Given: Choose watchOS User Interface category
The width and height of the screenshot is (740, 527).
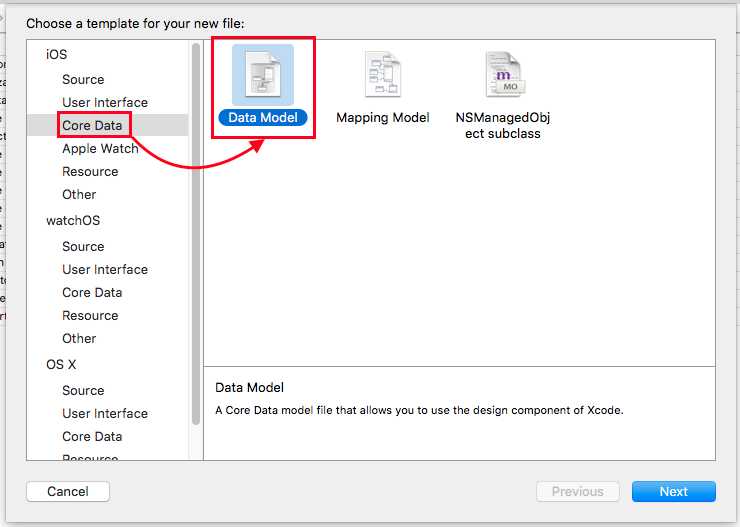Looking at the screenshot, I should click(x=105, y=269).
